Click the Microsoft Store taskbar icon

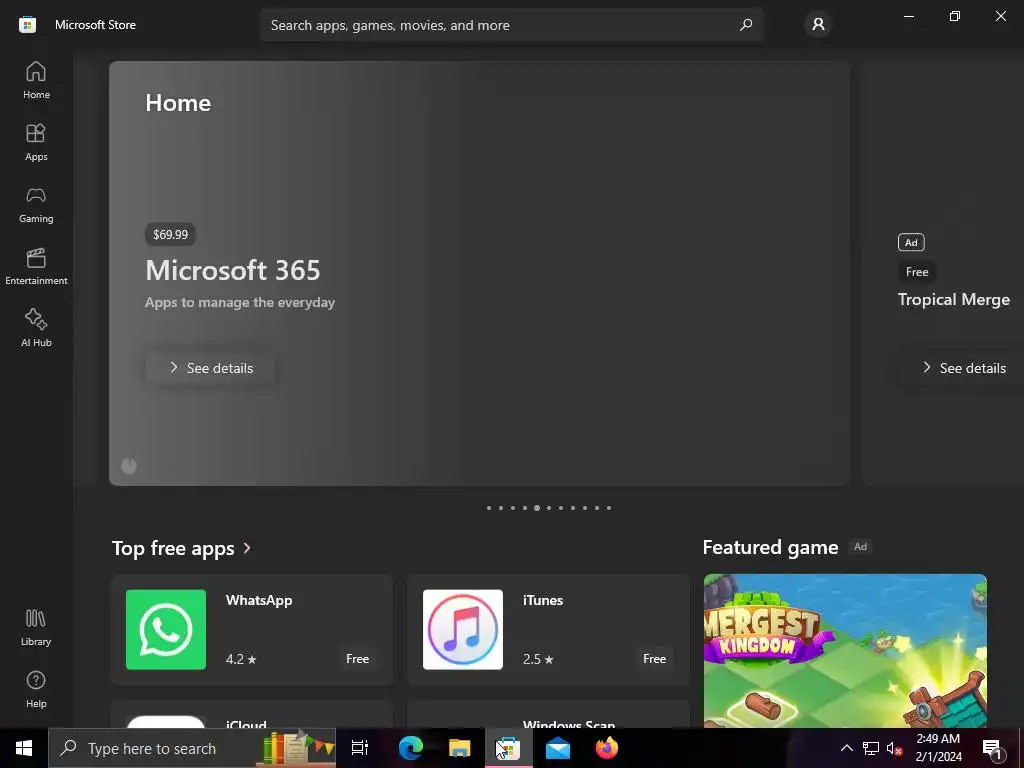coord(508,748)
